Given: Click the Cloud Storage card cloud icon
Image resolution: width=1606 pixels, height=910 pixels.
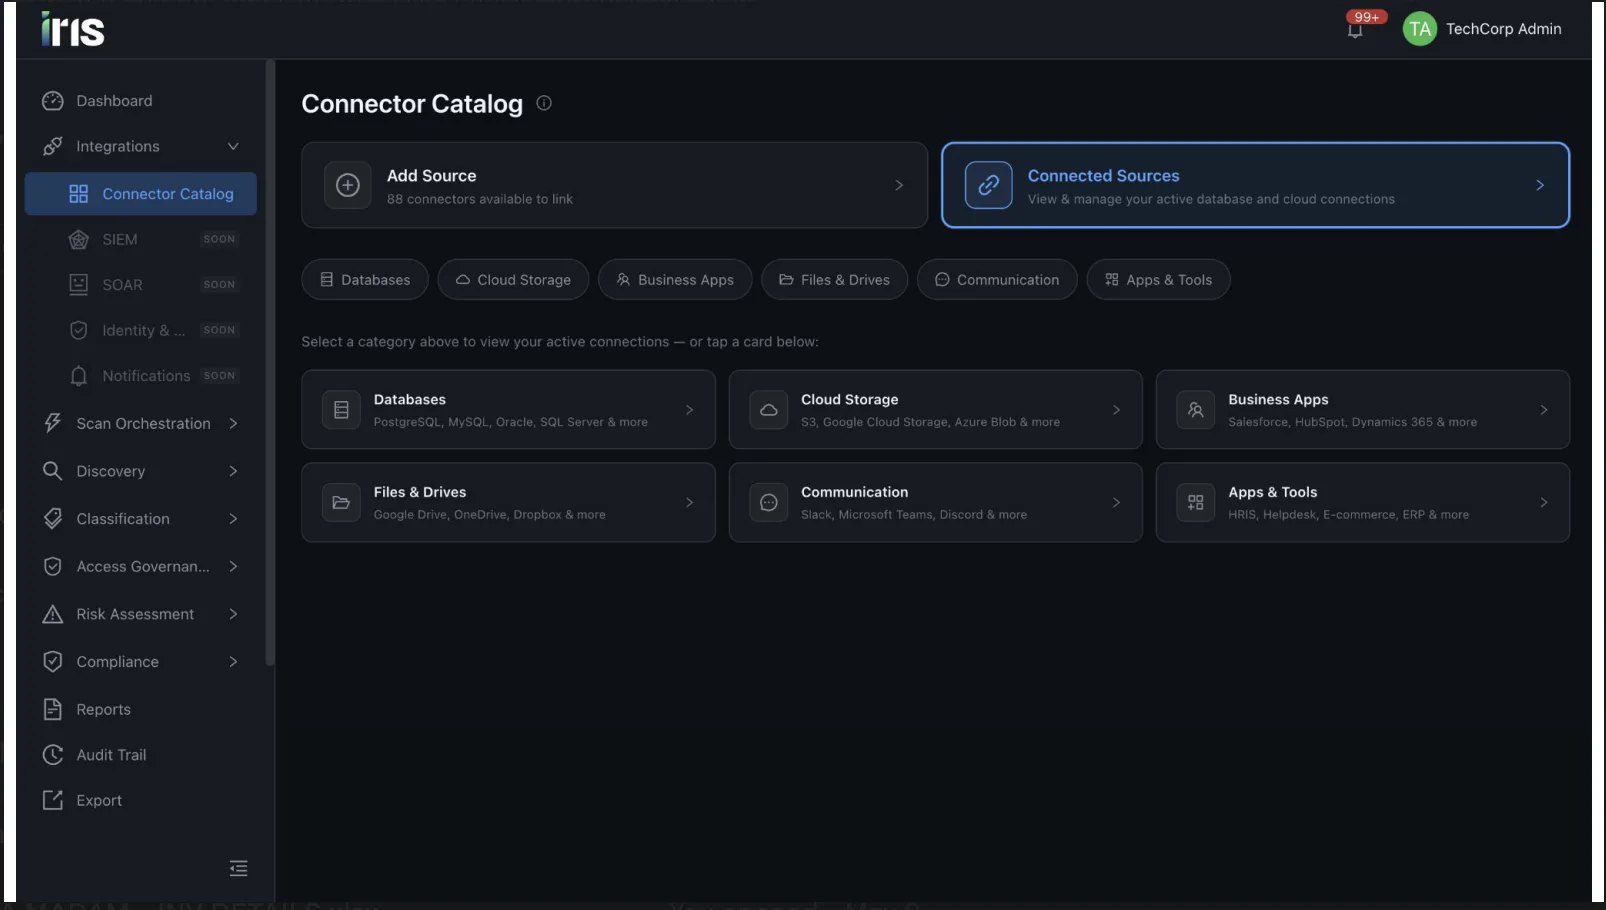Looking at the screenshot, I should 769,410.
